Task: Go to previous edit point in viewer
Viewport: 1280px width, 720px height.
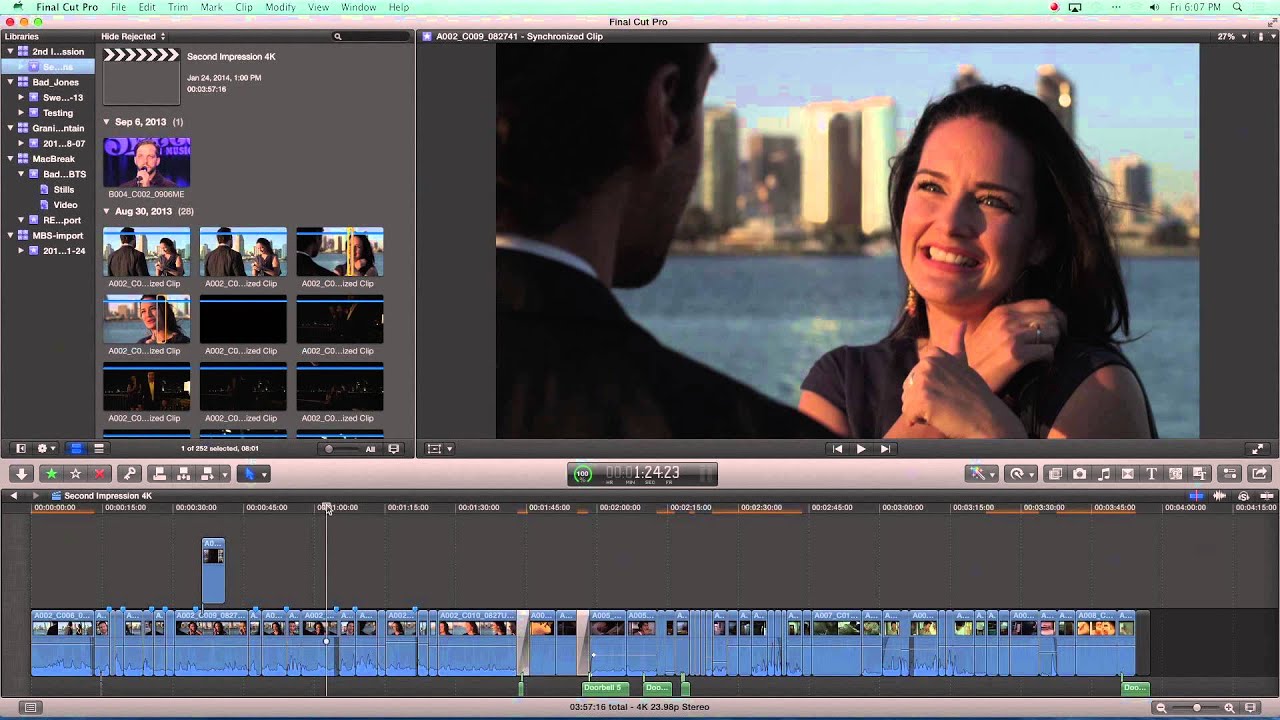Action: pyautogui.click(x=837, y=449)
